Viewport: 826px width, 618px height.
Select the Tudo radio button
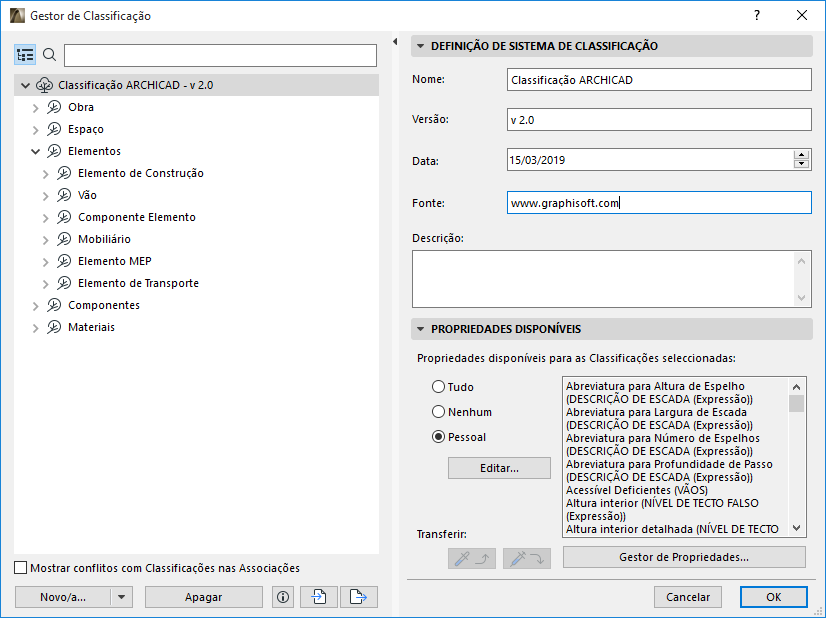[x=439, y=387]
